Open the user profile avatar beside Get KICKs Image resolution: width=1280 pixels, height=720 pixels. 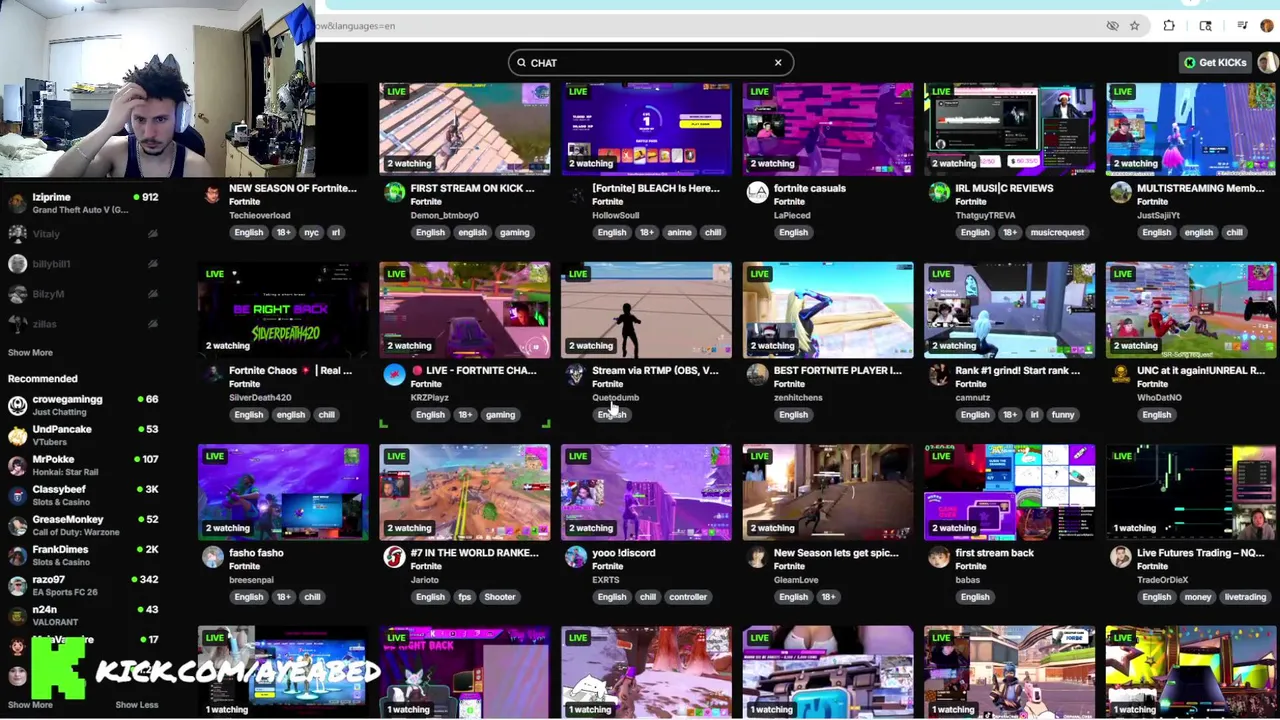[1267, 62]
